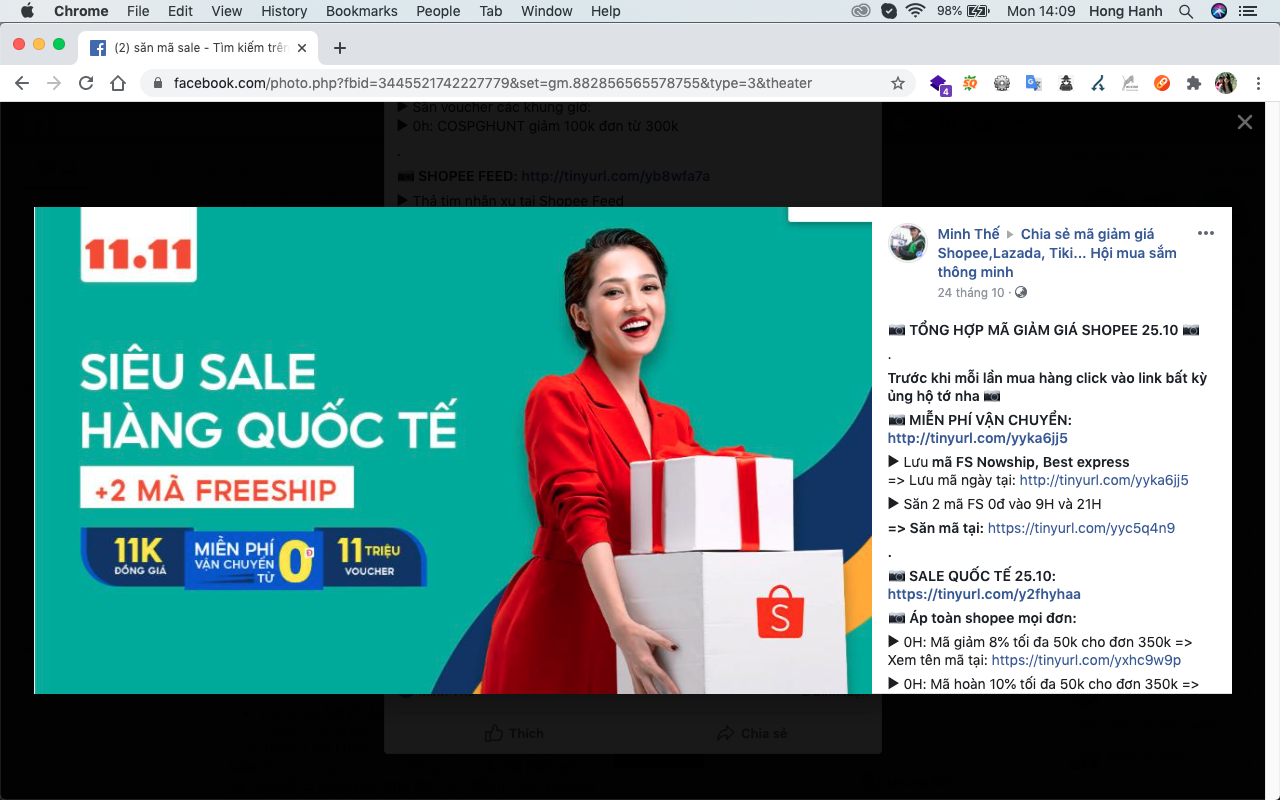Click the 'Mon 14:09' menu bar clock

(x=1041, y=11)
